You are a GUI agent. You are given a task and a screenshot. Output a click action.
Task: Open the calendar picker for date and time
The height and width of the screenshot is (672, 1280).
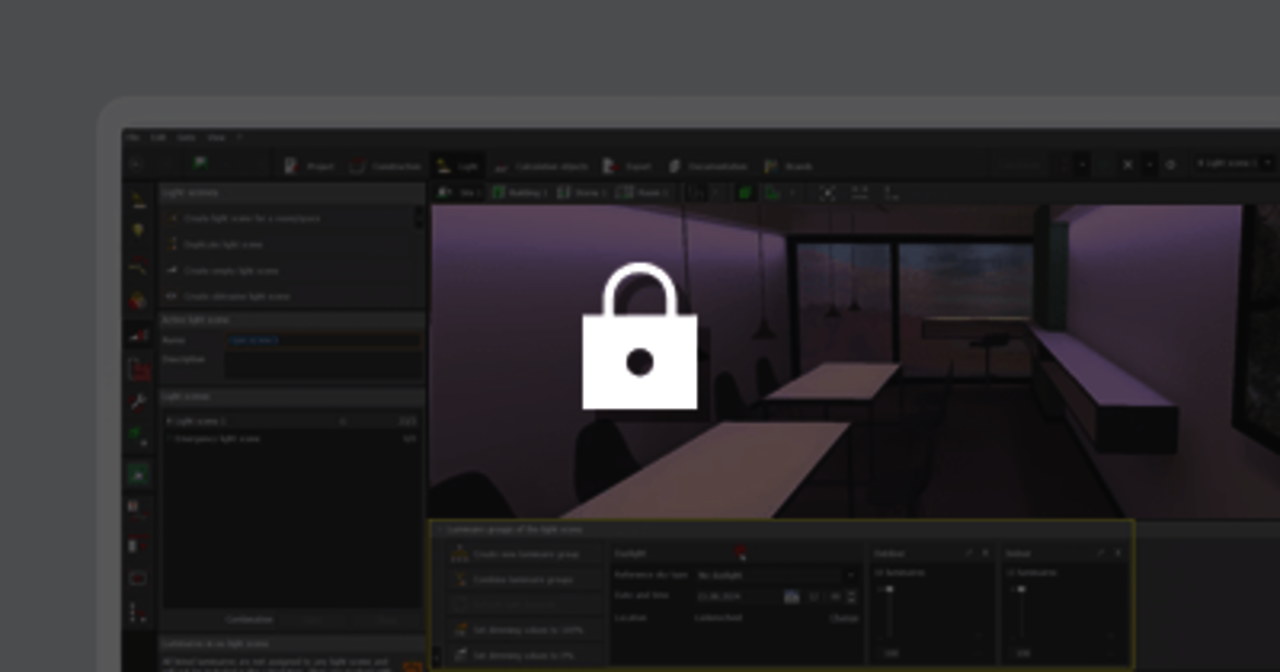click(x=791, y=597)
